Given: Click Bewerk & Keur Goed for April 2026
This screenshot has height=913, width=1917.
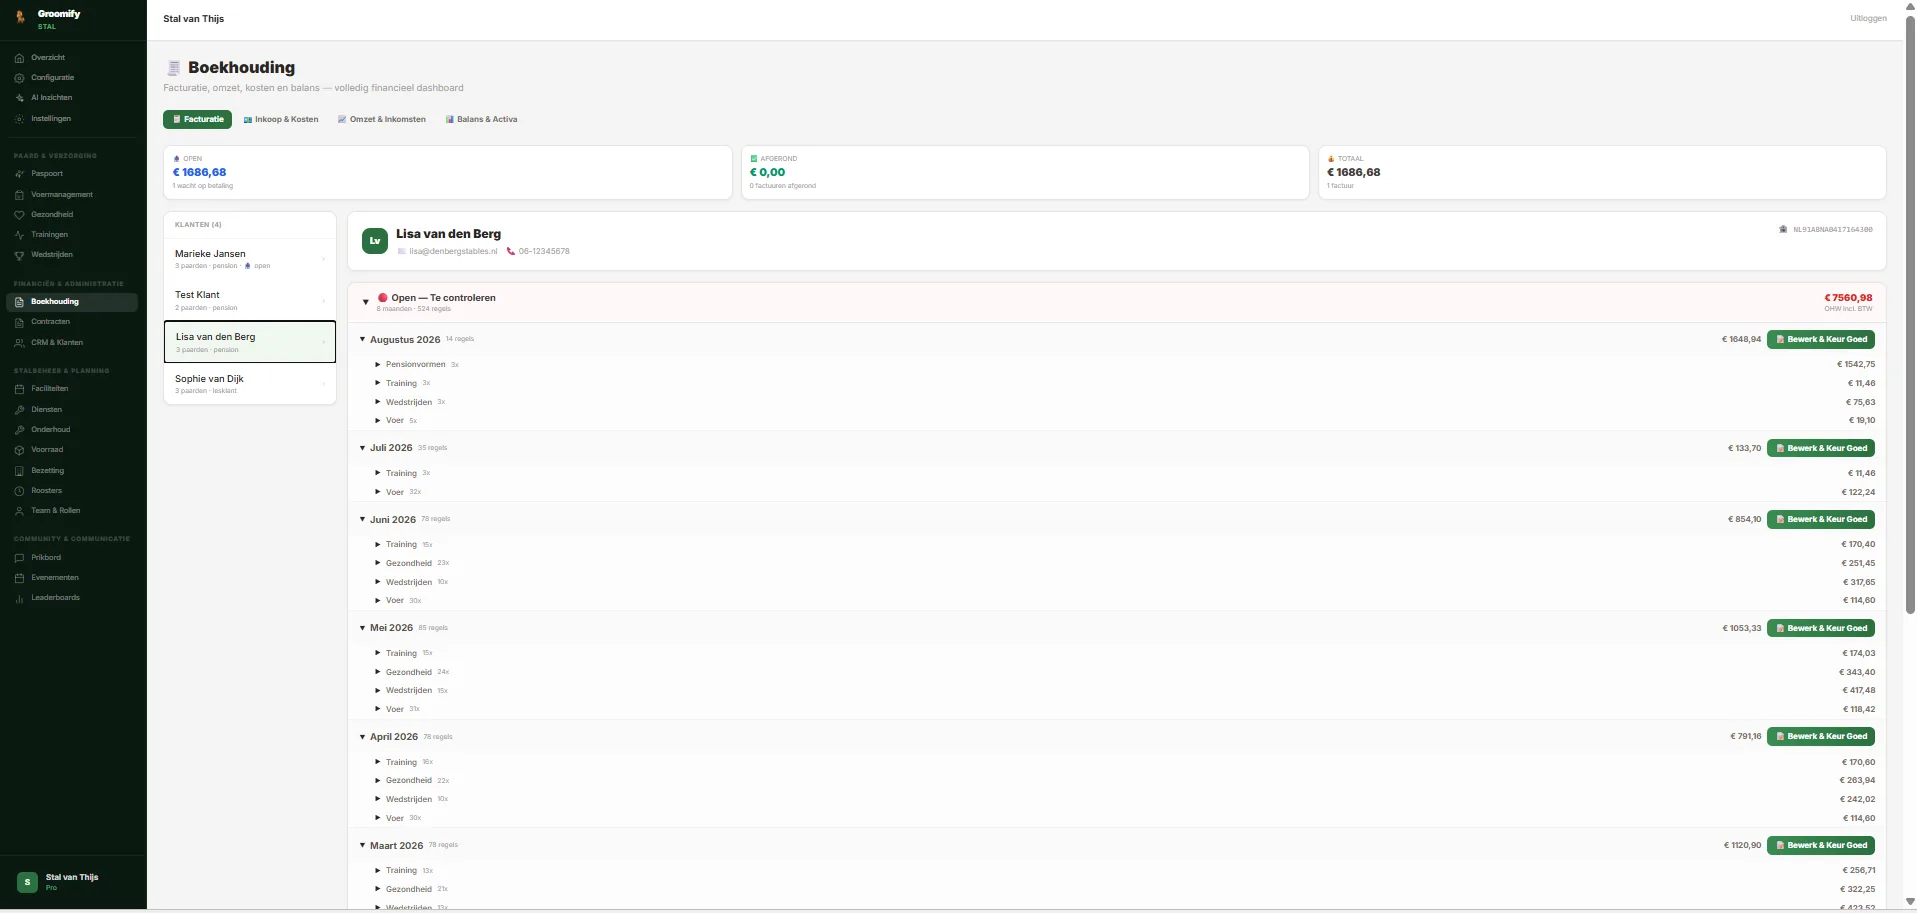Looking at the screenshot, I should coord(1821,737).
